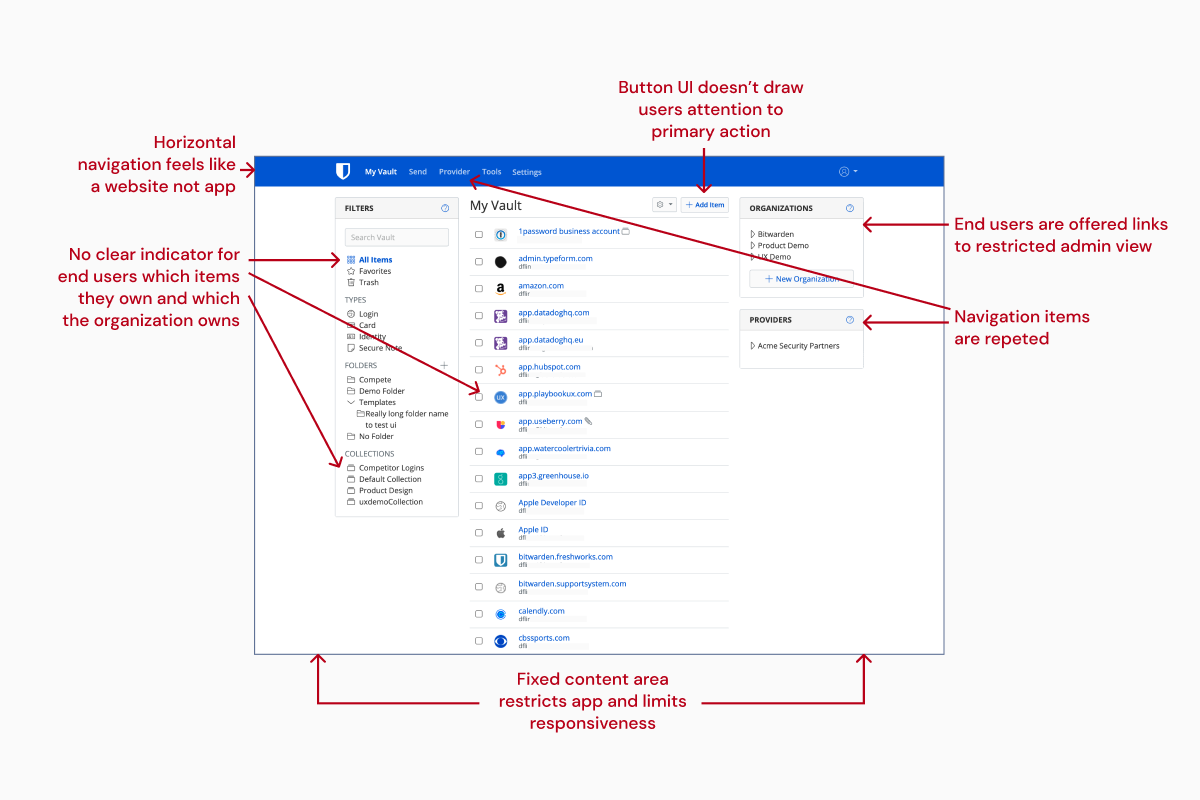Click the plus icon to add a folder
1200x800 pixels.
point(444,365)
